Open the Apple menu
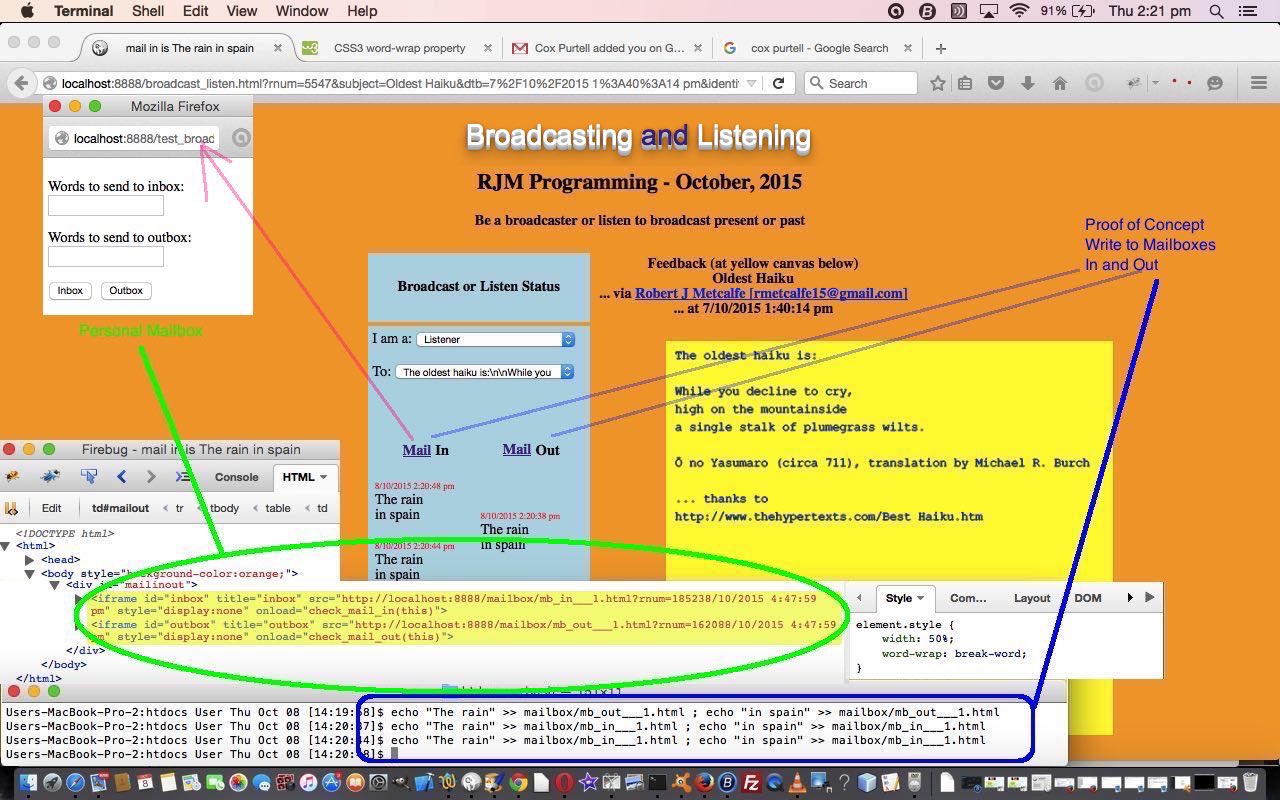1280x800 pixels. pyautogui.click(x=26, y=11)
